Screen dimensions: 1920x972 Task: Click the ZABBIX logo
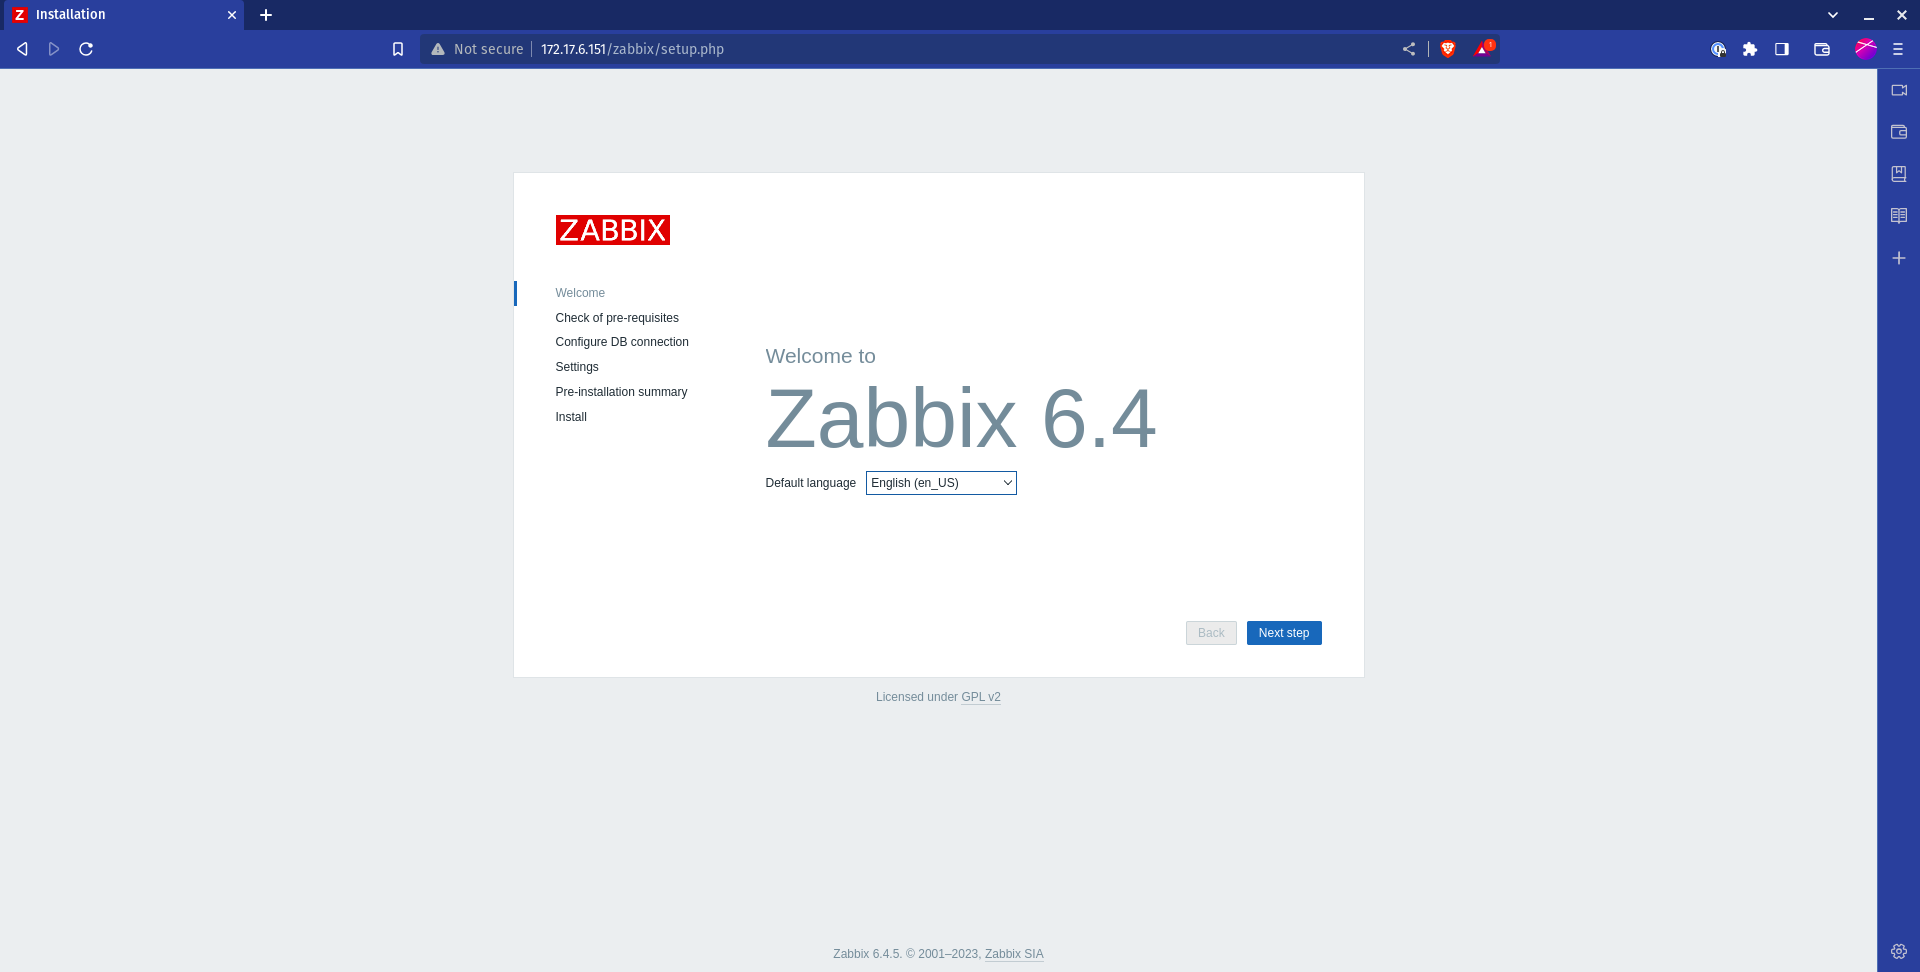pos(613,230)
